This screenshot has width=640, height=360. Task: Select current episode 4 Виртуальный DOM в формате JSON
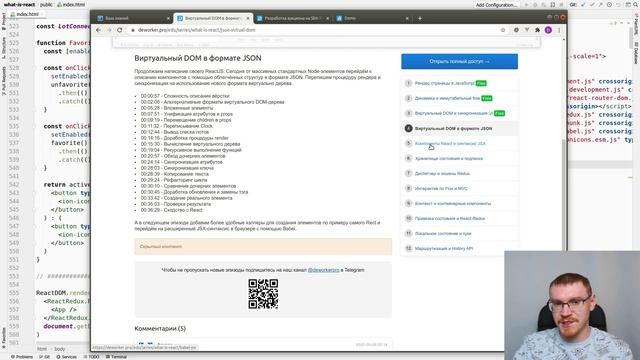453,129
